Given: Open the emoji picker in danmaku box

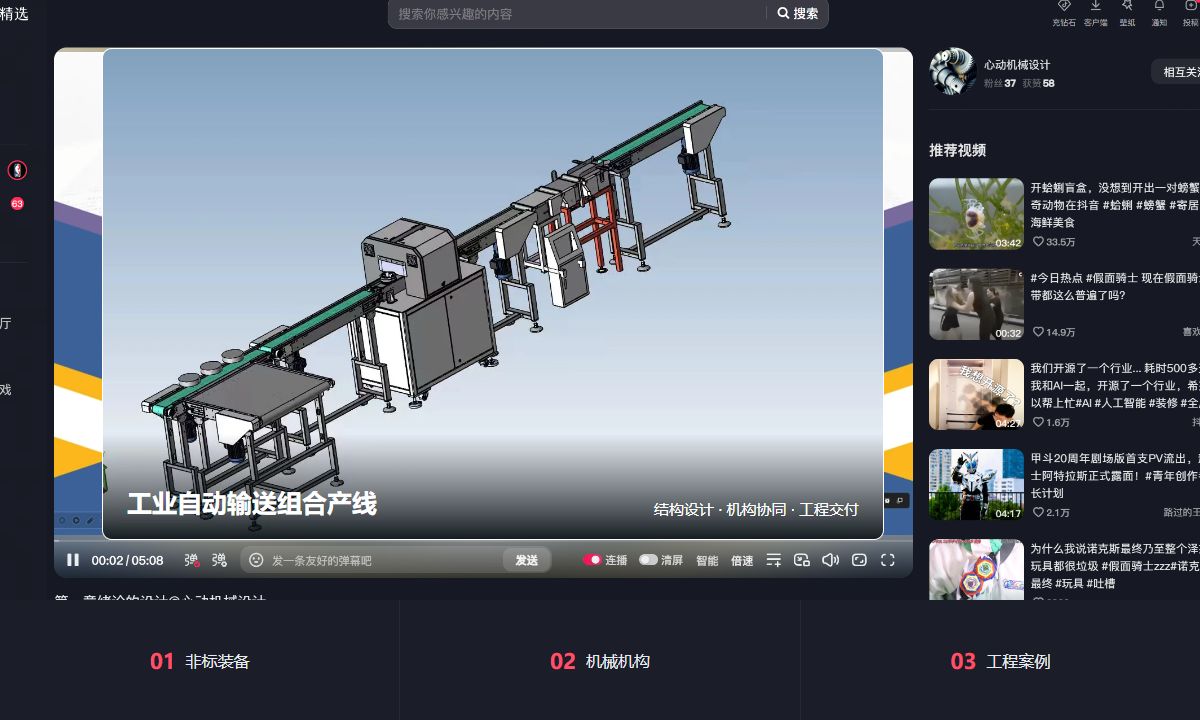Looking at the screenshot, I should pyautogui.click(x=256, y=560).
